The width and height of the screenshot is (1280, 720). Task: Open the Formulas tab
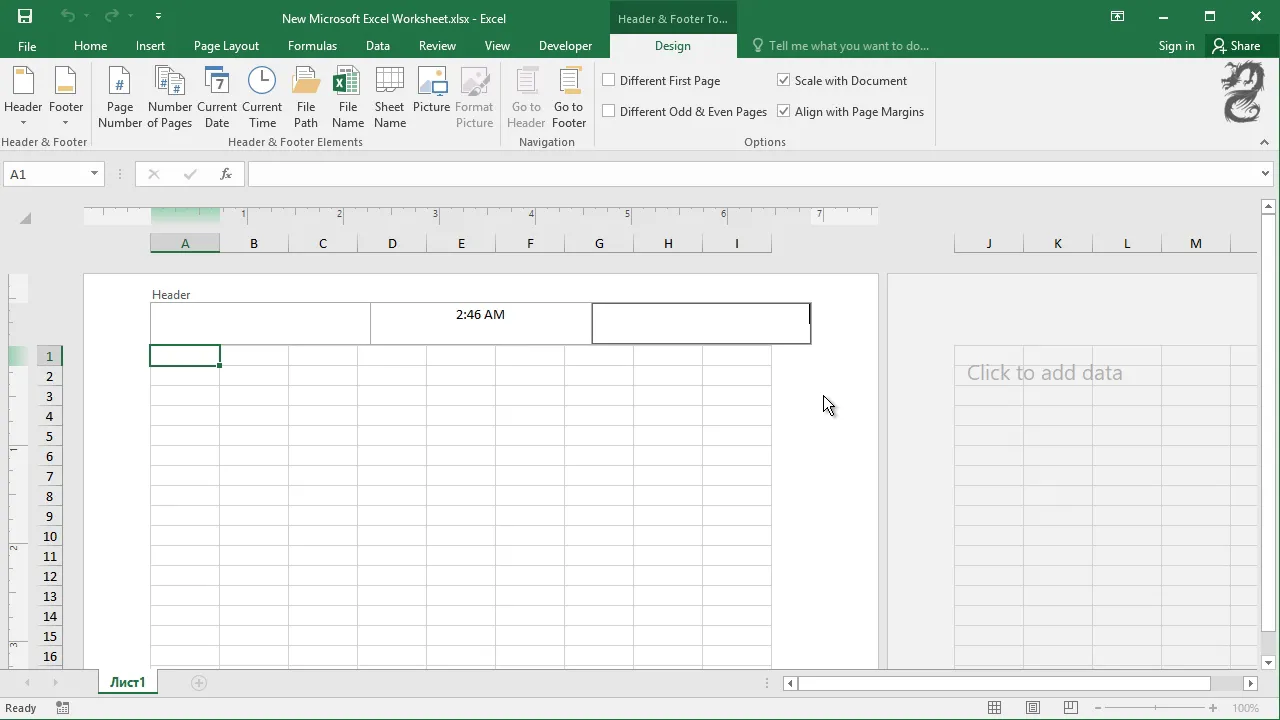pyautogui.click(x=312, y=46)
